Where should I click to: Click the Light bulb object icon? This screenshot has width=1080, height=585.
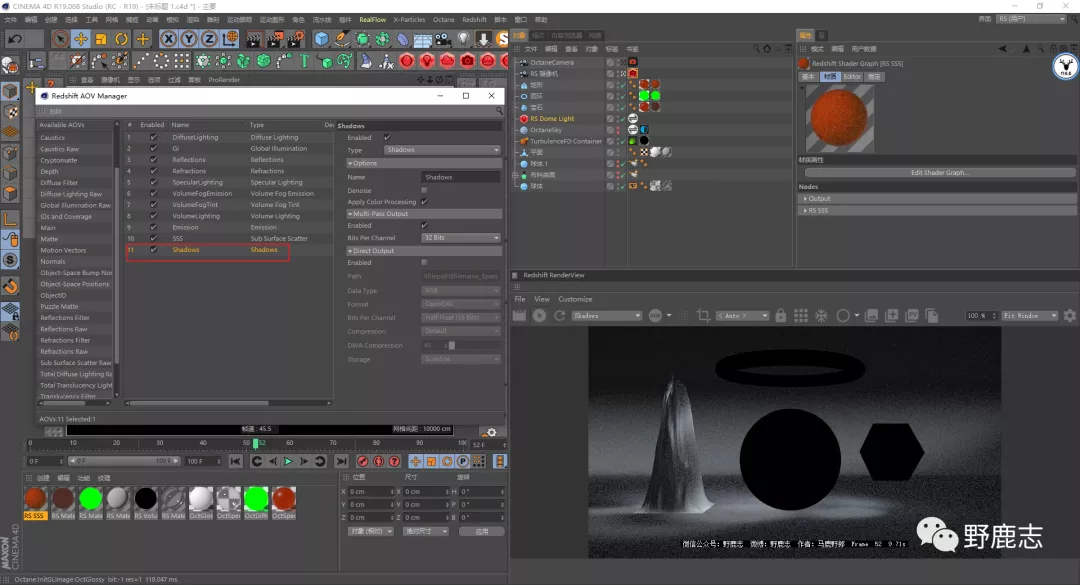click(x=463, y=39)
